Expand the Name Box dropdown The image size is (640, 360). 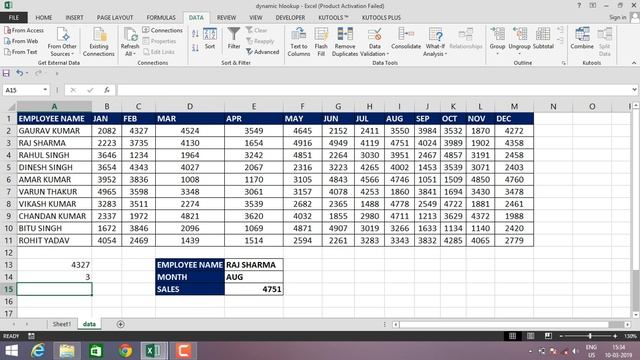pyautogui.click(x=45, y=90)
